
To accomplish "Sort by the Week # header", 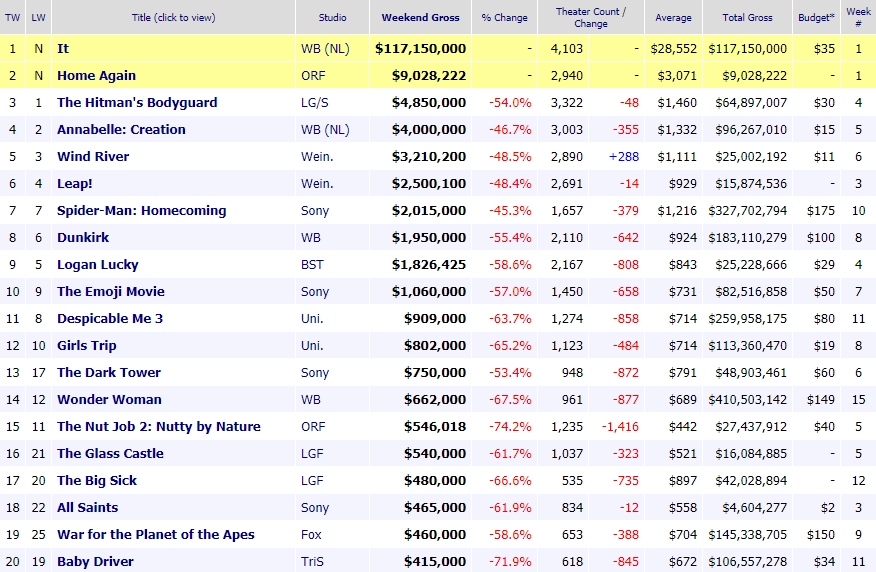I will 858,17.
